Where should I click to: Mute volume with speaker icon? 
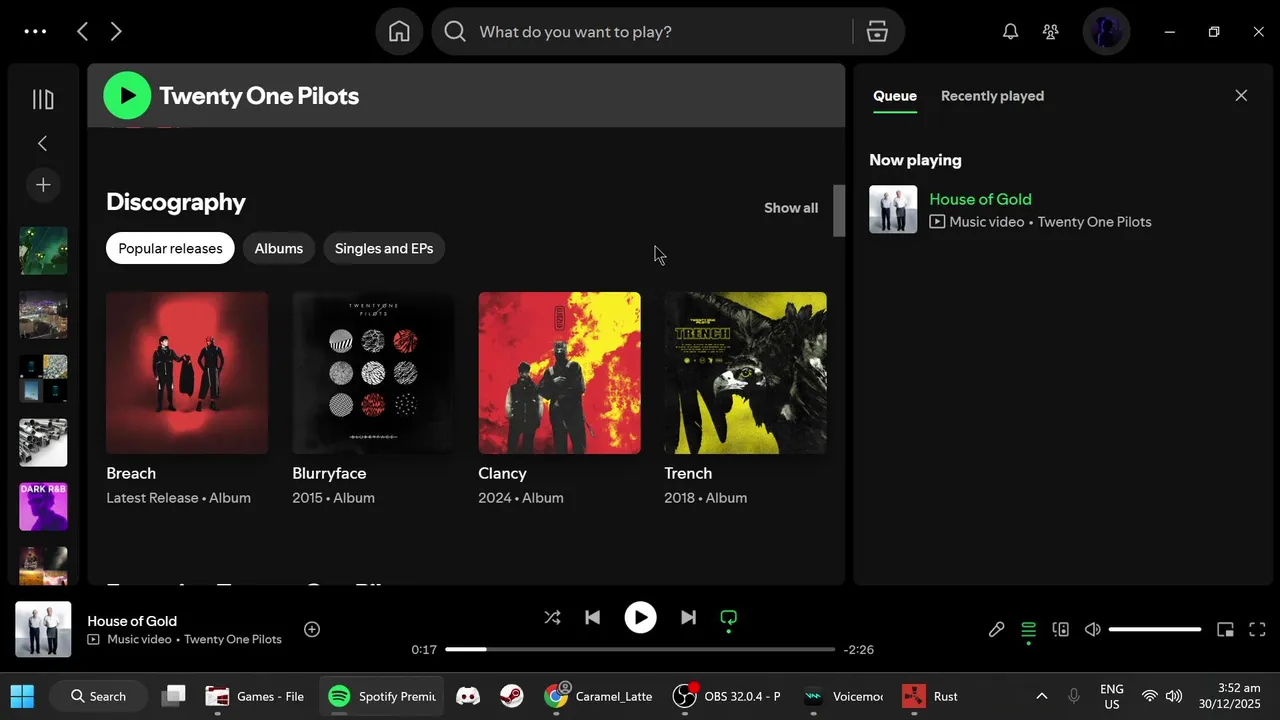(x=1093, y=629)
